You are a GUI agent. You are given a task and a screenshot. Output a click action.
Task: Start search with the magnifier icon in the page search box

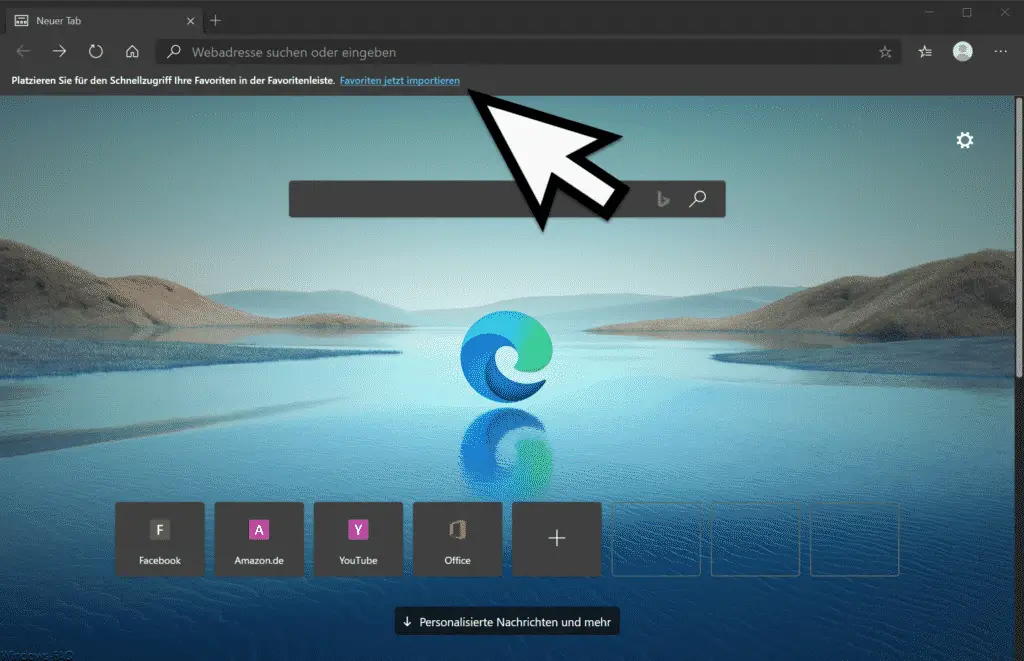click(697, 198)
